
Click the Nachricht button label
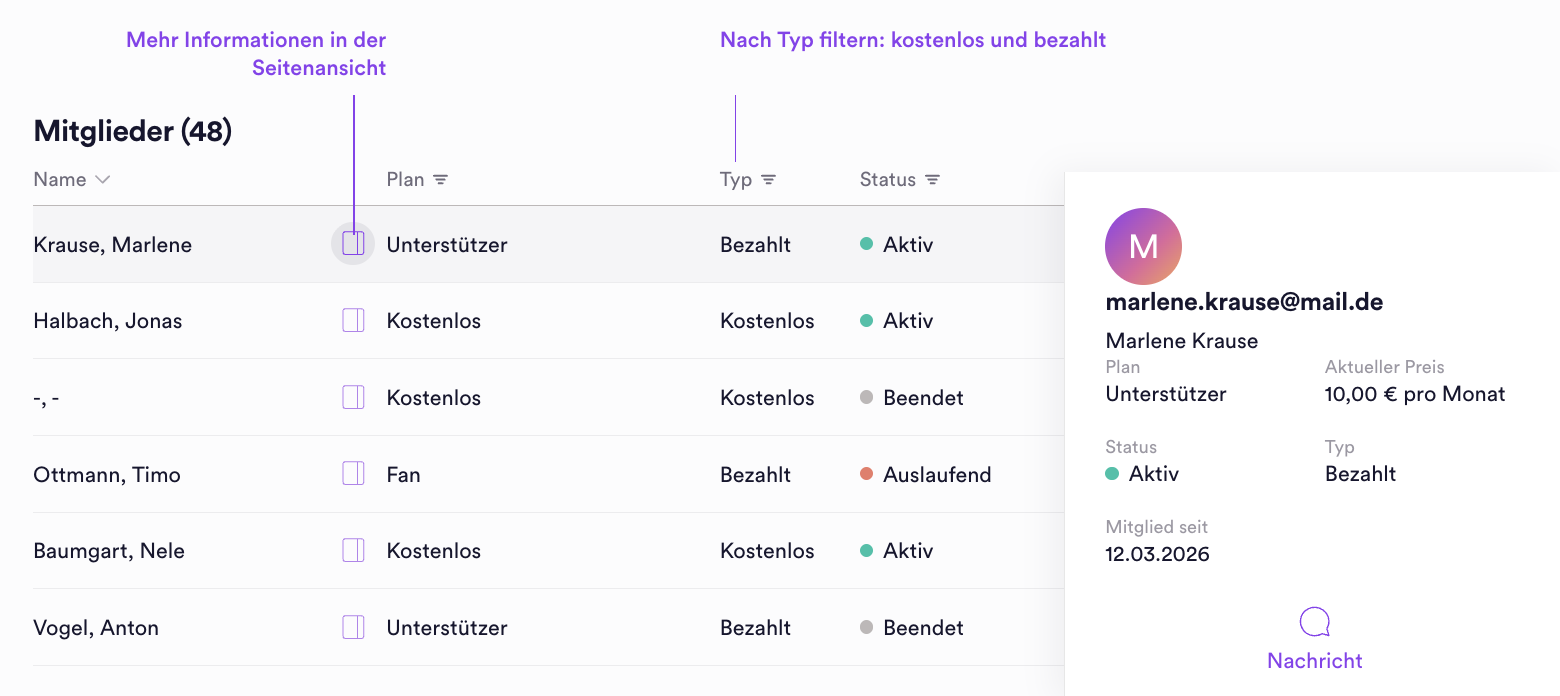tap(1315, 661)
